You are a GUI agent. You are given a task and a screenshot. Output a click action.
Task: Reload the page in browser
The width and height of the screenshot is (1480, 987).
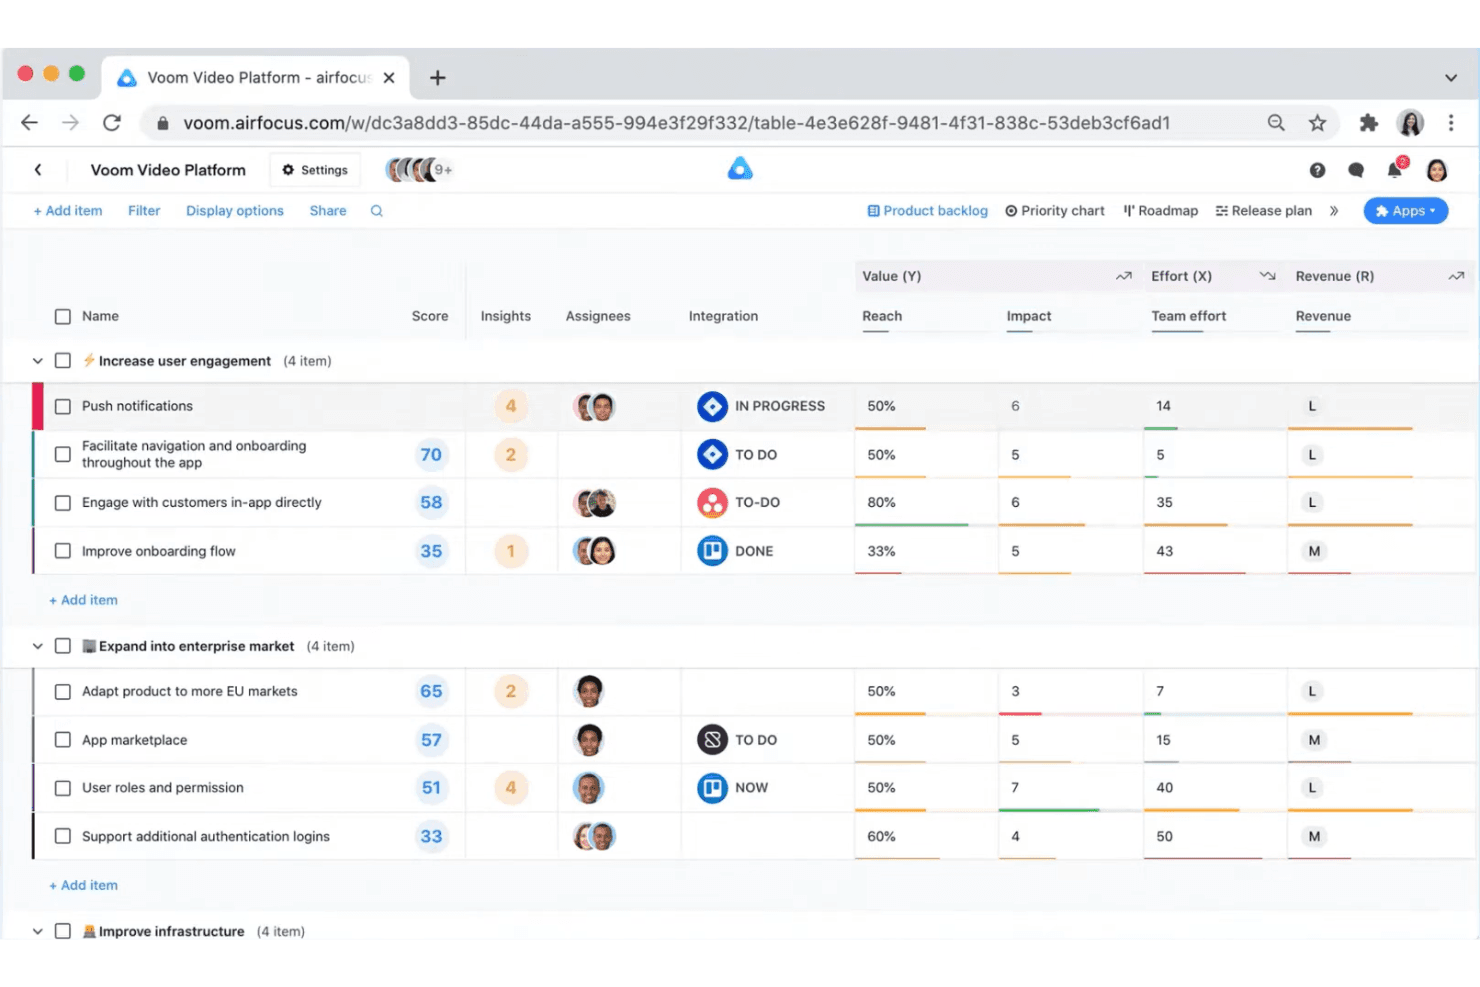112,123
